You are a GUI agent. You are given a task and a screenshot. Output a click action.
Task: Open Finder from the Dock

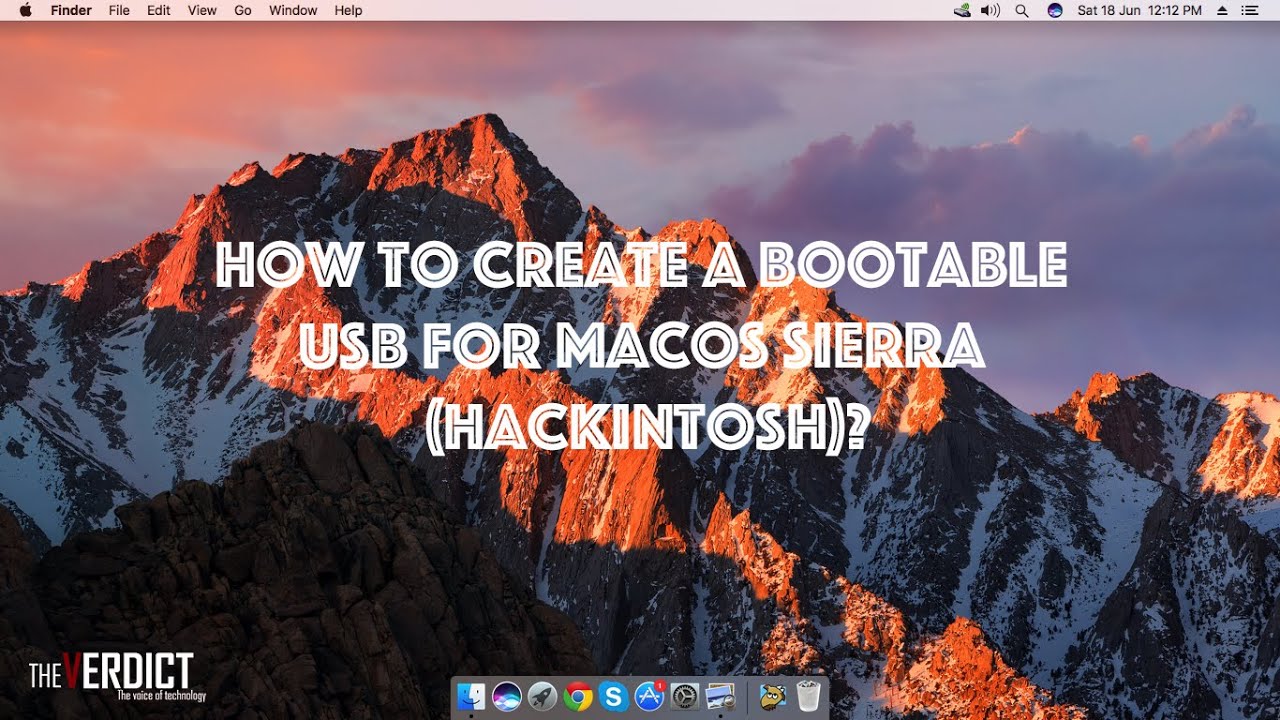click(x=471, y=696)
